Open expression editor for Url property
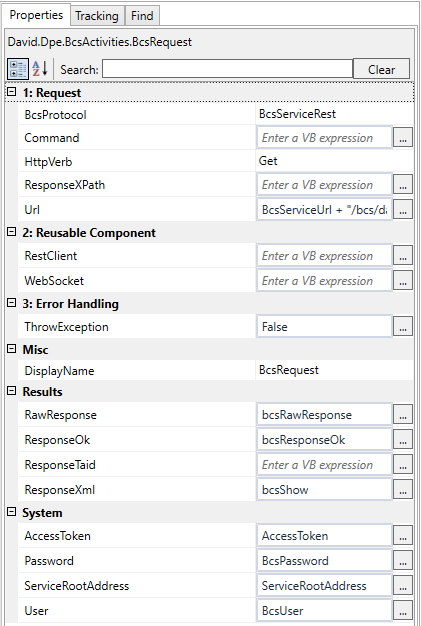This screenshot has width=421, height=626. click(x=403, y=210)
